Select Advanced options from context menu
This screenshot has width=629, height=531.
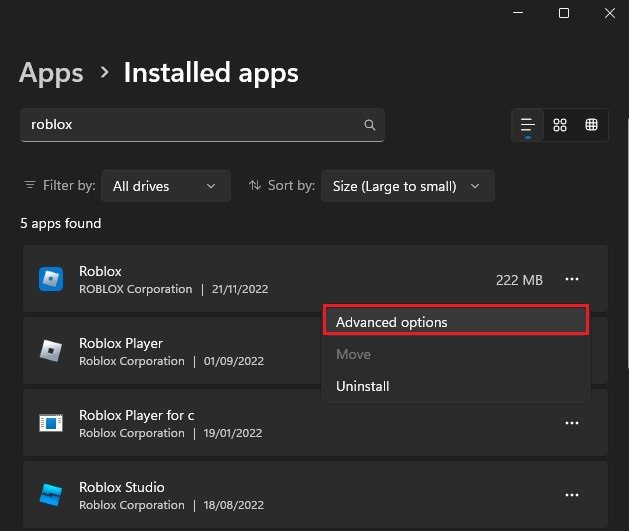click(455, 322)
